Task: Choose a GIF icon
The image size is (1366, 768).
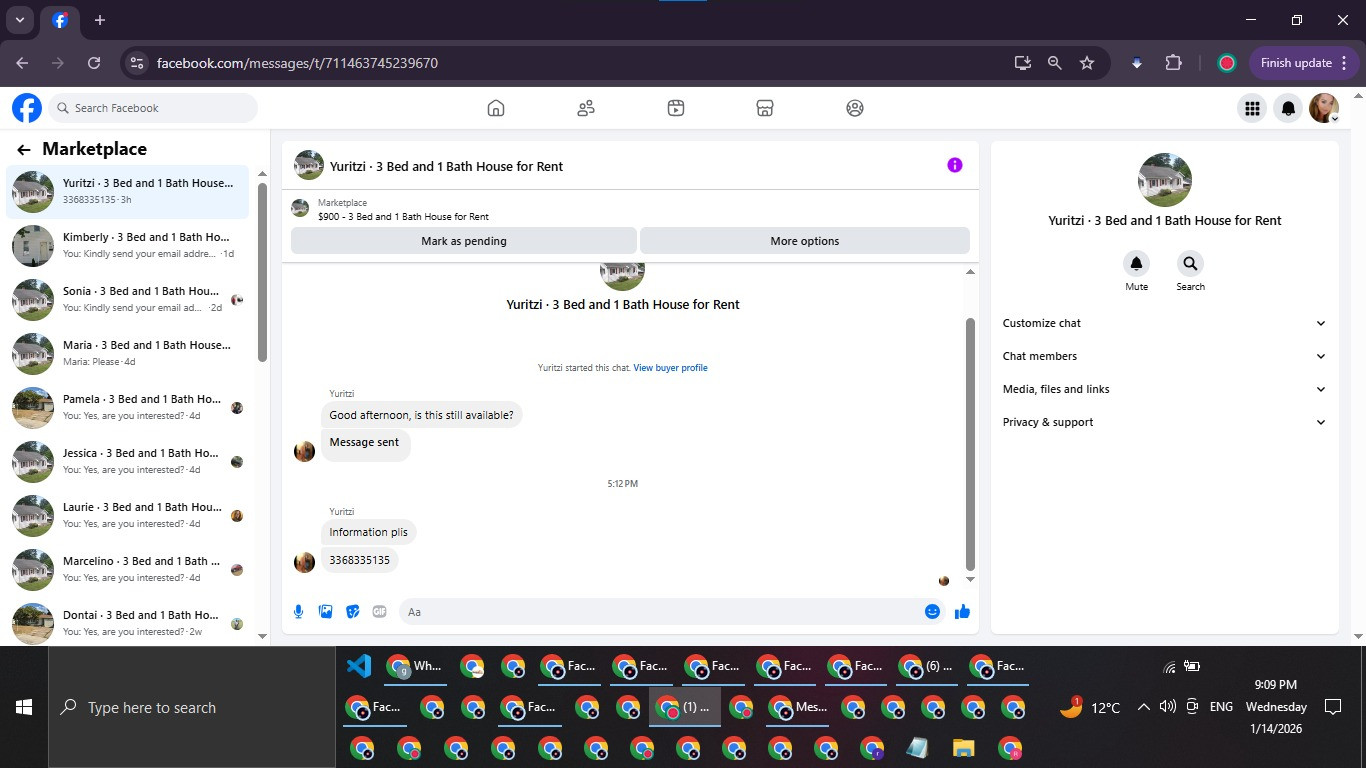Action: click(x=380, y=612)
